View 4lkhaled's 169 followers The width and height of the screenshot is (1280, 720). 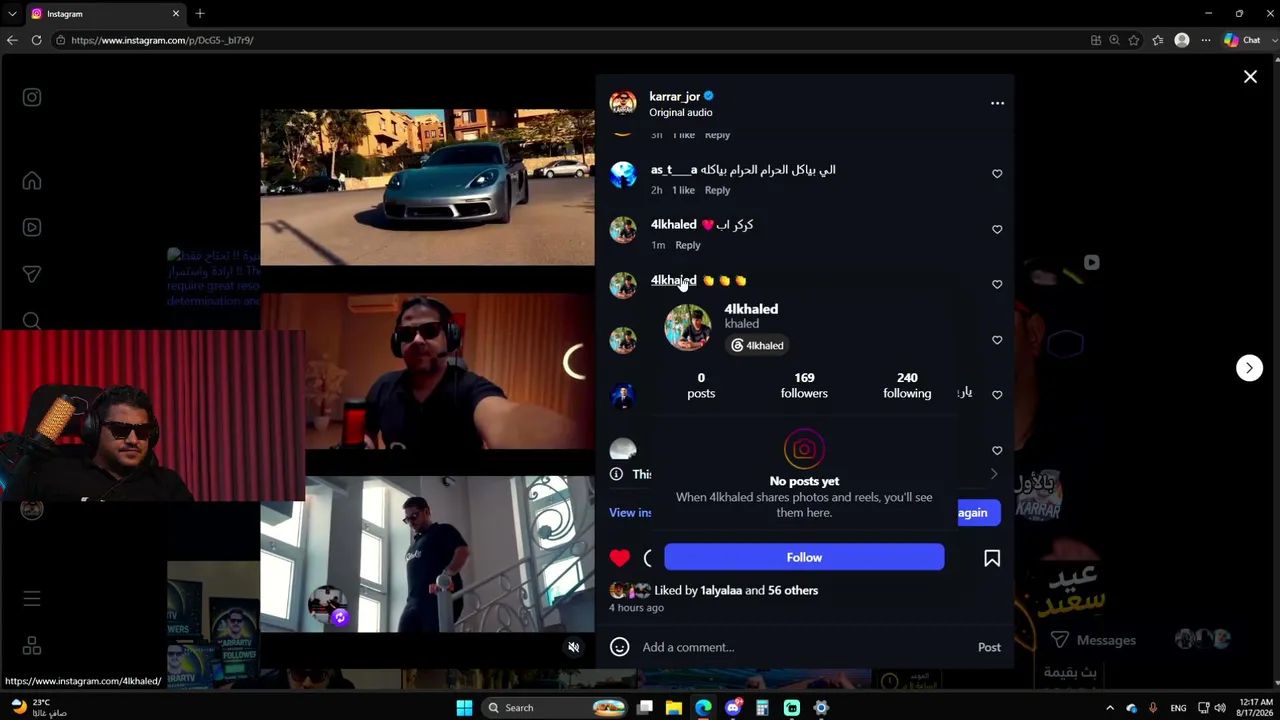804,385
